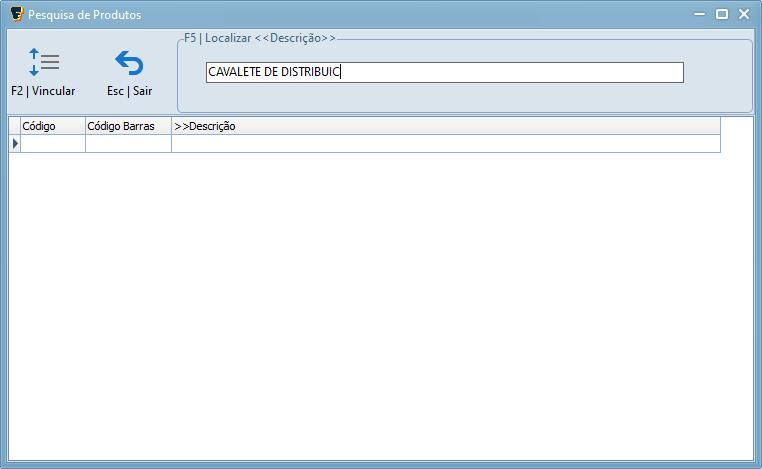
Task: Click the empty Código Barras cell in first row
Action: click(128, 144)
